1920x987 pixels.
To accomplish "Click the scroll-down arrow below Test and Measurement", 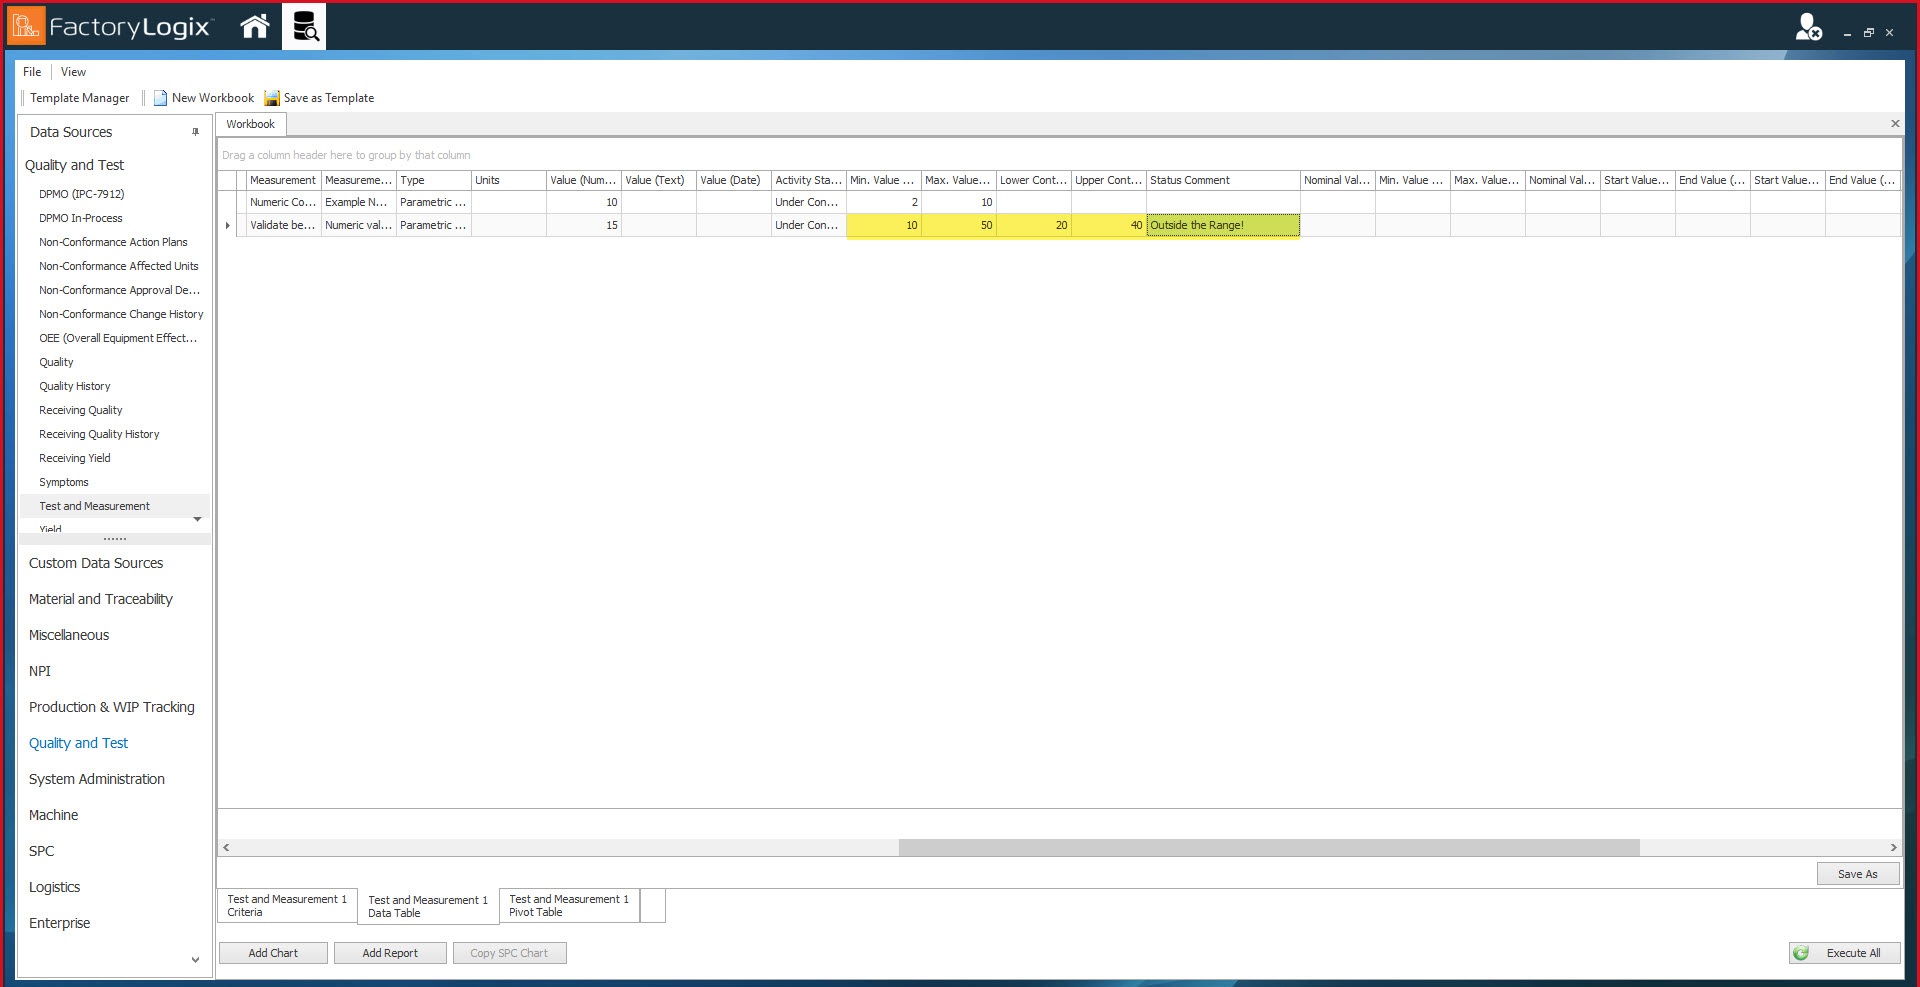I will (197, 519).
